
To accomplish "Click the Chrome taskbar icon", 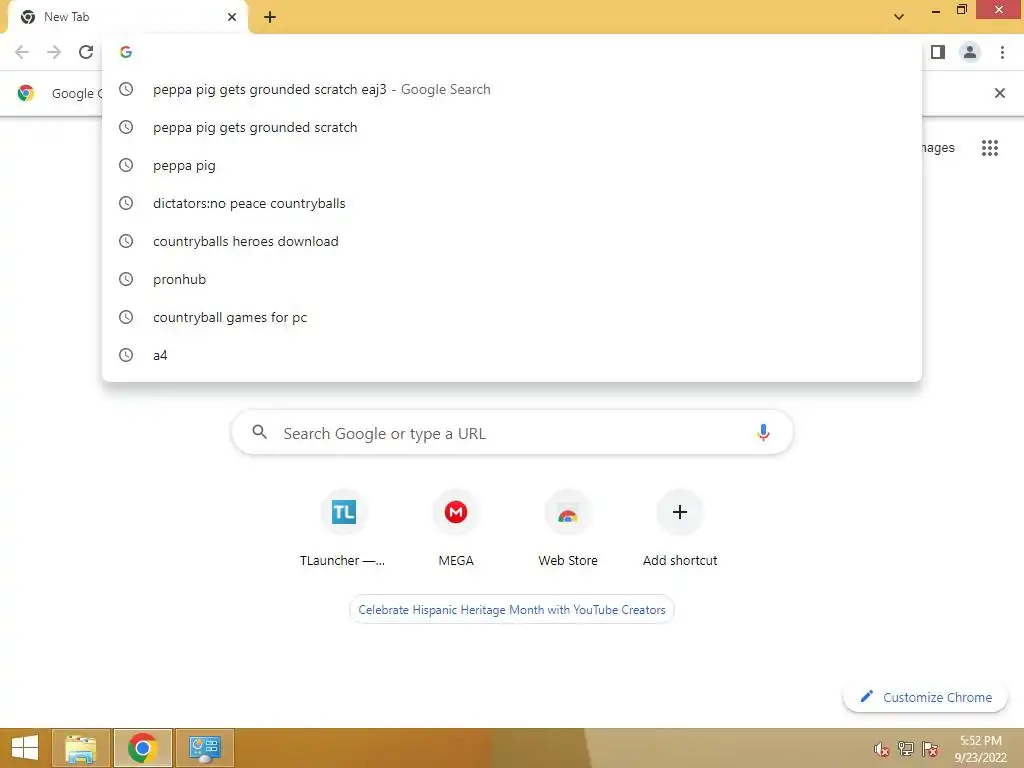I will pyautogui.click(x=142, y=748).
